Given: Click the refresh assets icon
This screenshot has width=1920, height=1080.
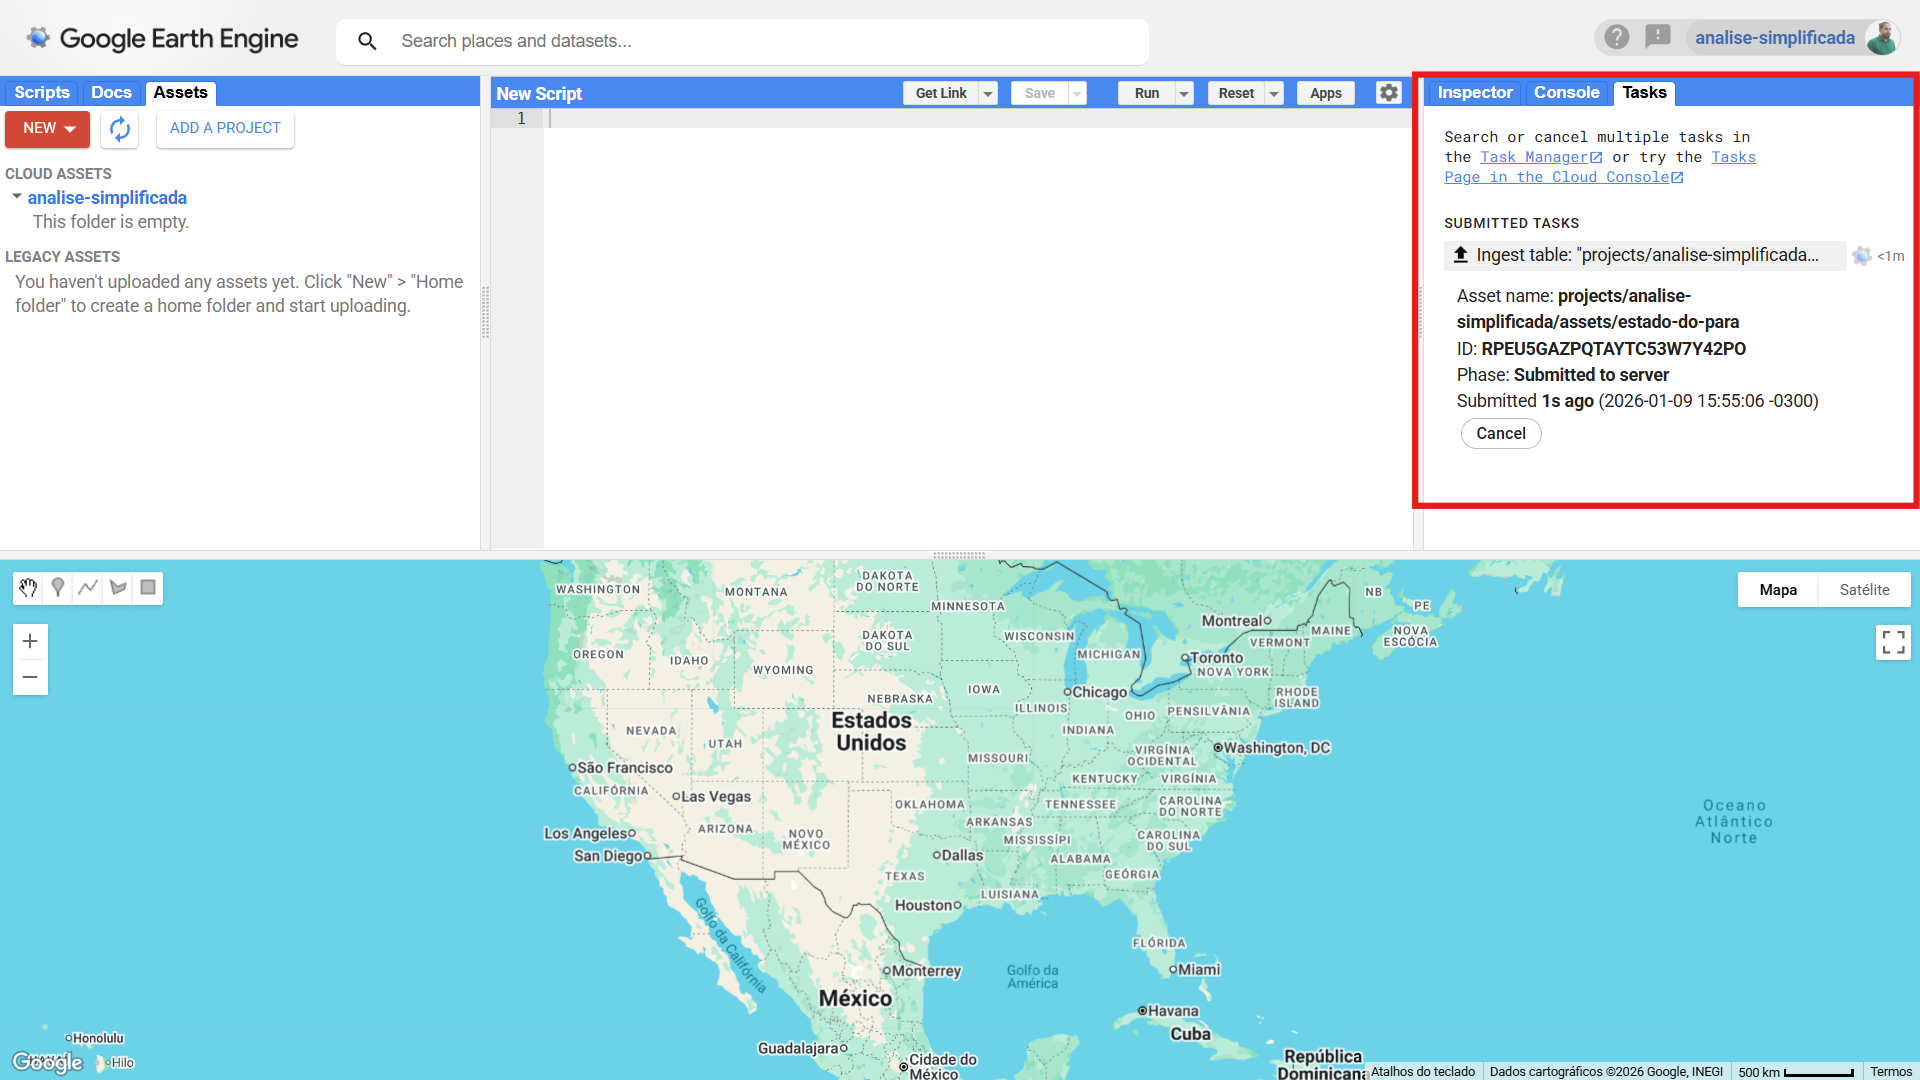Looking at the screenshot, I should coord(120,129).
